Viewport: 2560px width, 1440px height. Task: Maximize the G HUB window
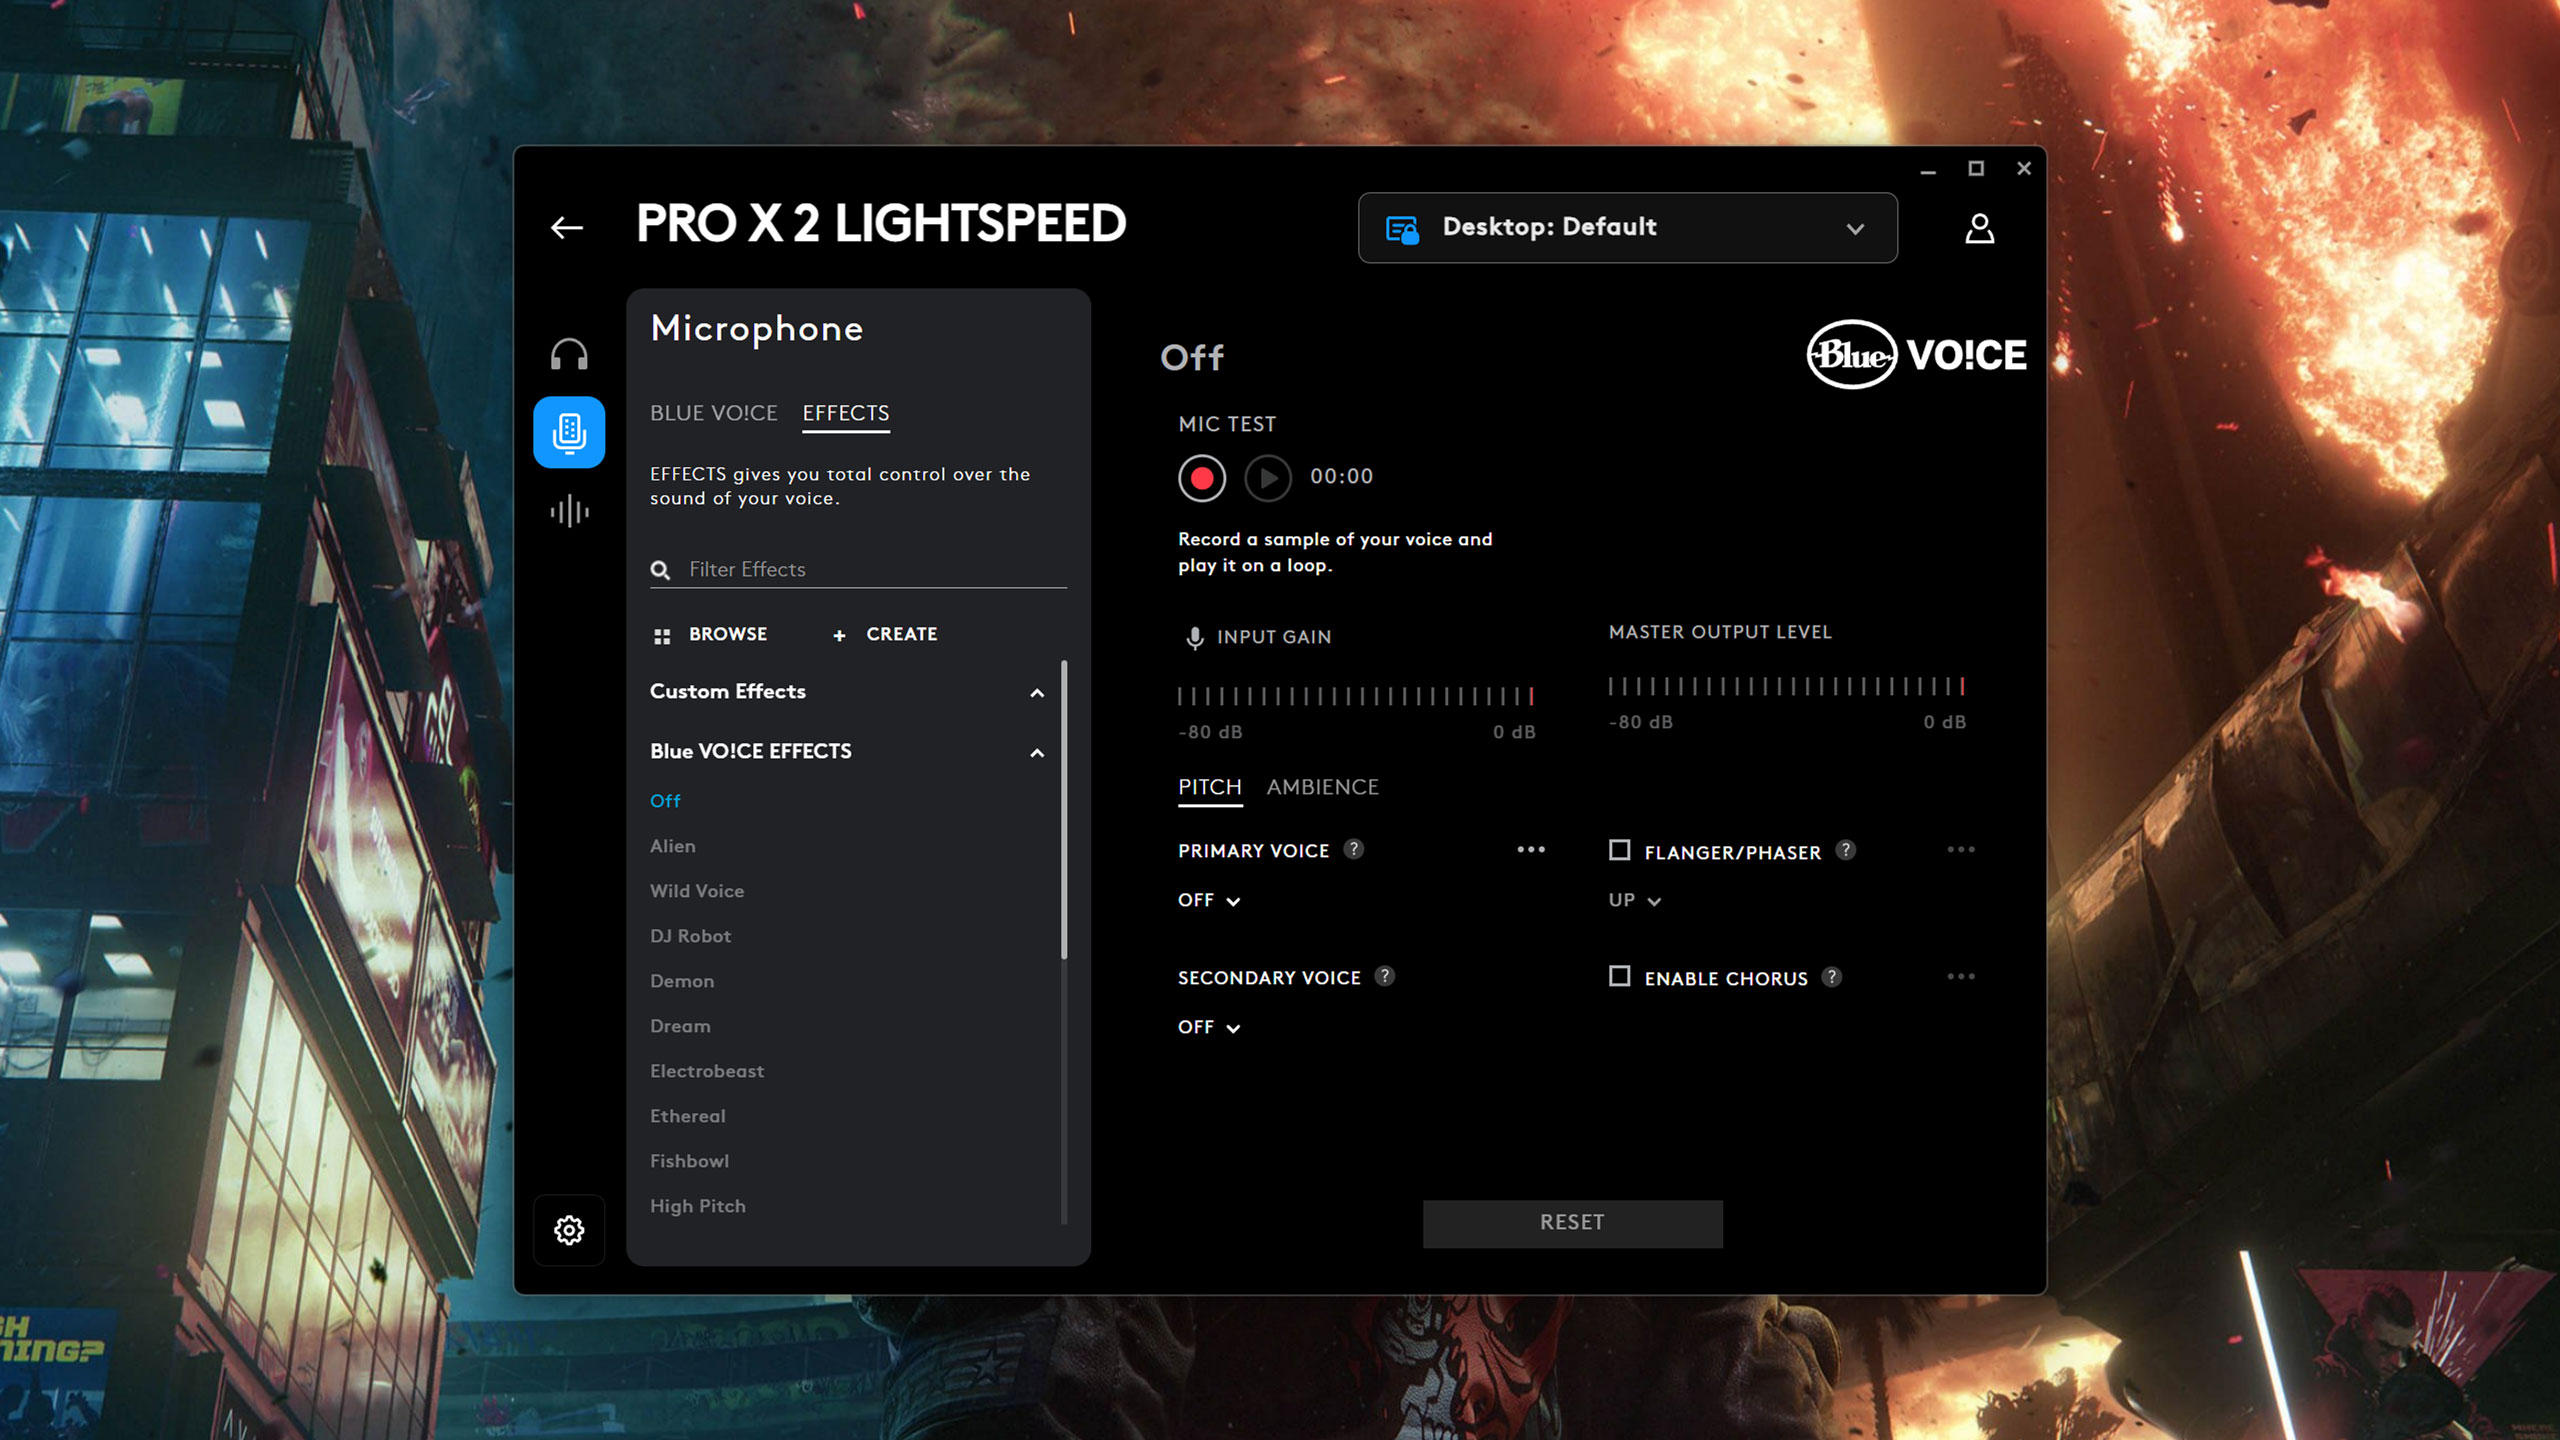tap(1976, 169)
